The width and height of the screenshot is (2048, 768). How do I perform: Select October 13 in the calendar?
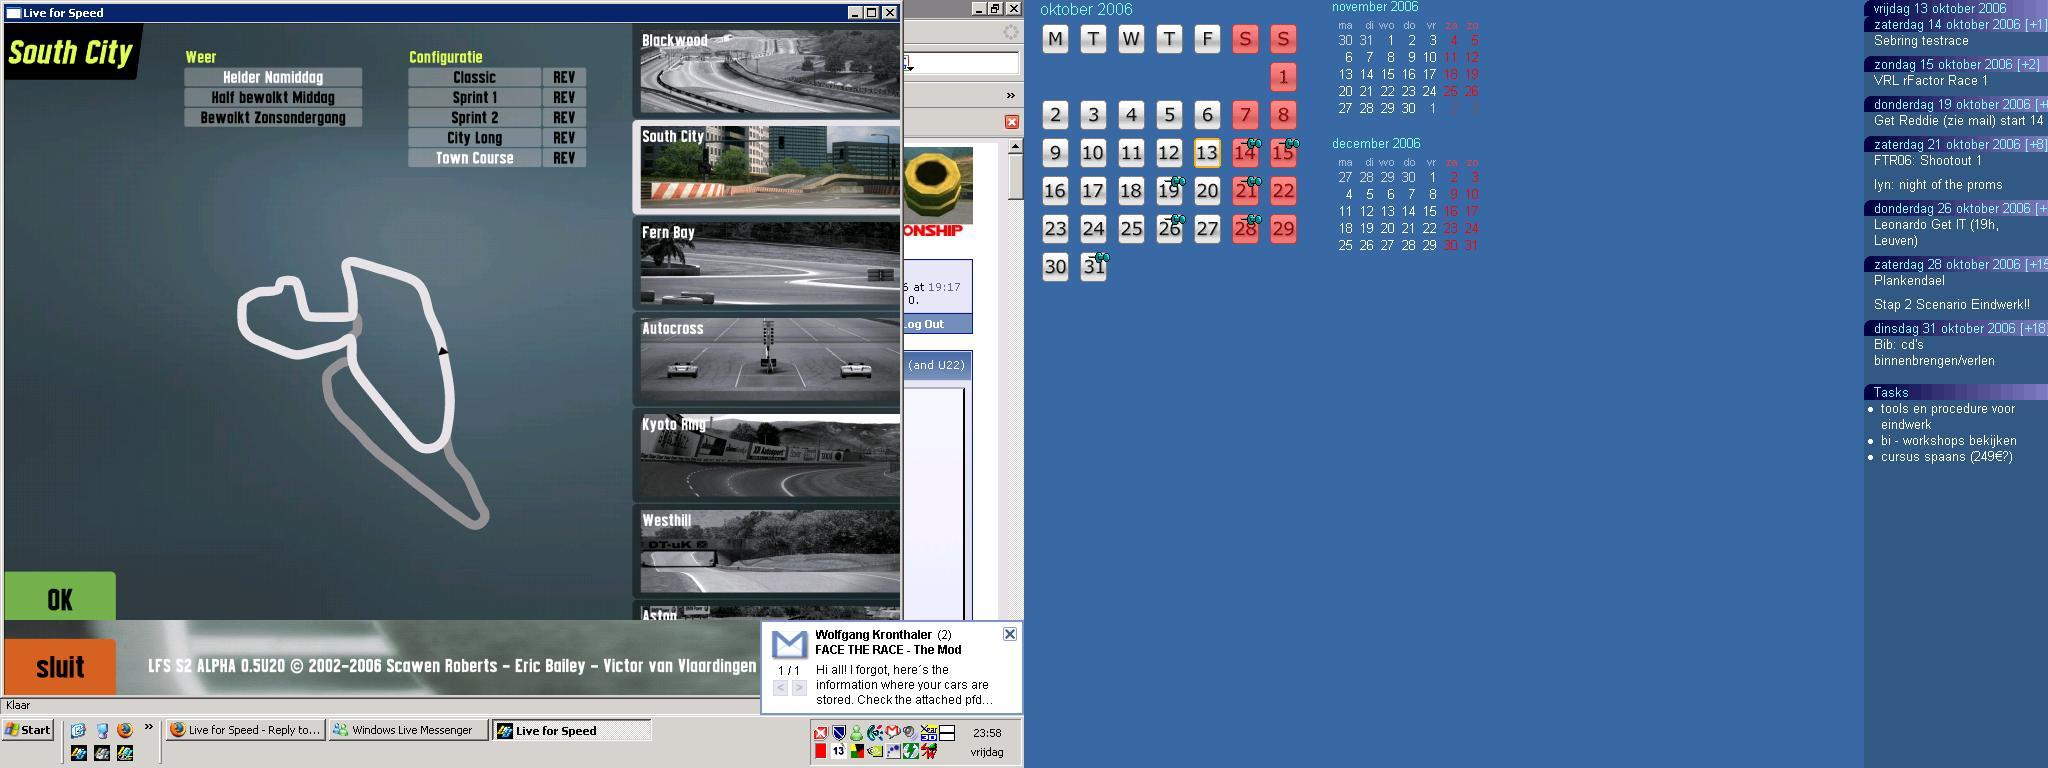(1207, 153)
